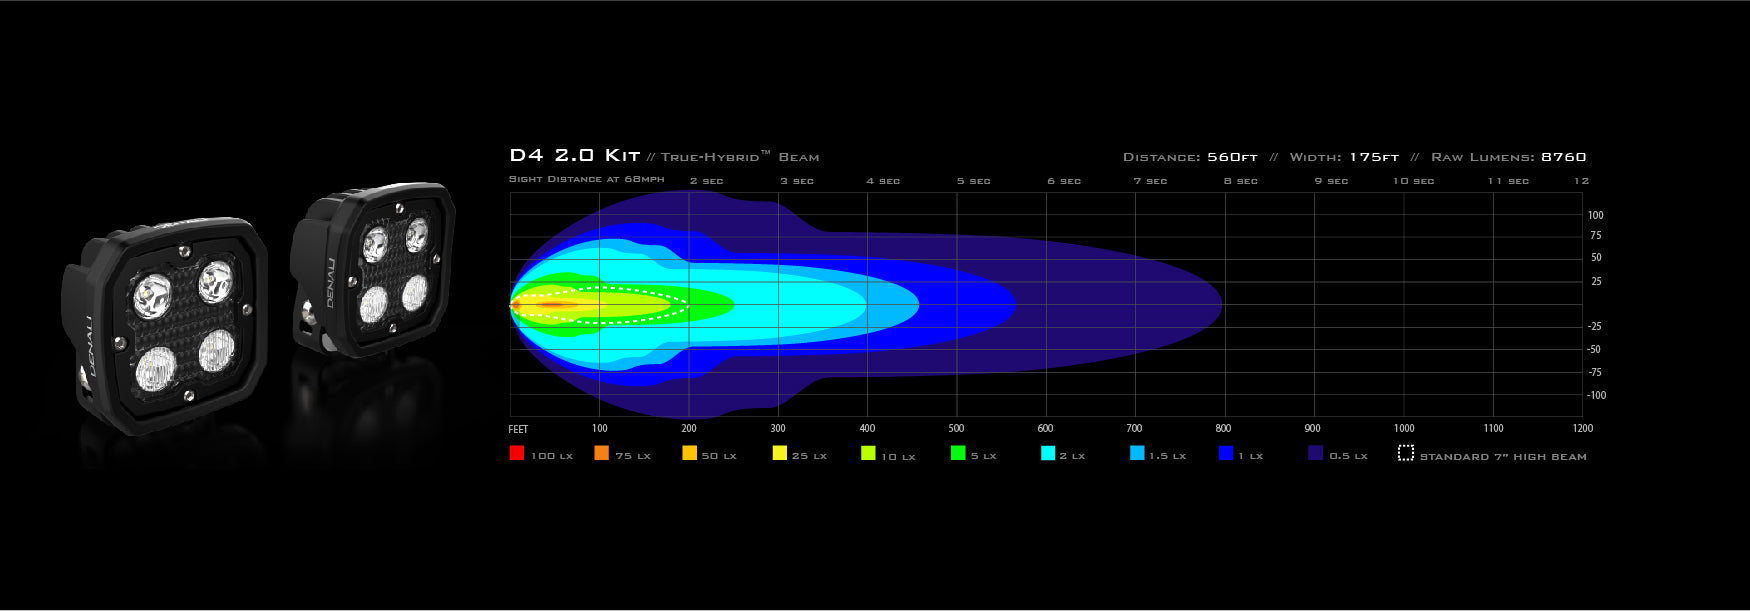The width and height of the screenshot is (1750, 611).
Task: Click the dark navy 0.5 lx swatch
Action: [1316, 453]
